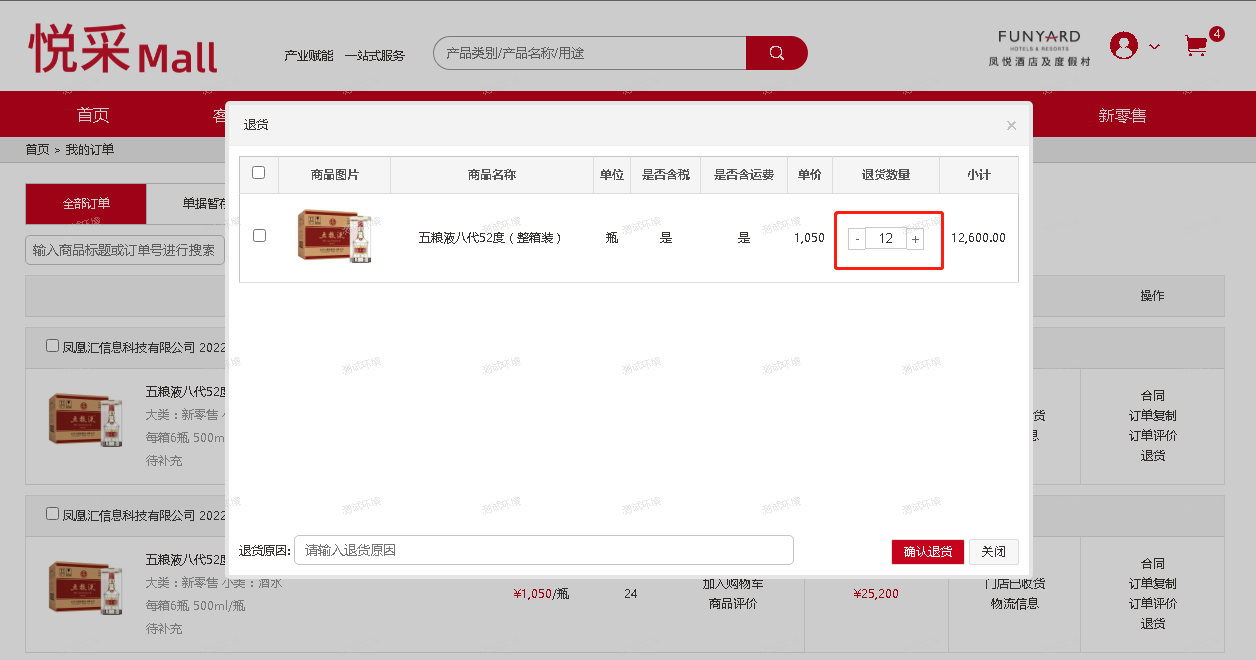The image size is (1256, 660).
Task: Click 订单复制 for the first order
Action: pos(1153,416)
